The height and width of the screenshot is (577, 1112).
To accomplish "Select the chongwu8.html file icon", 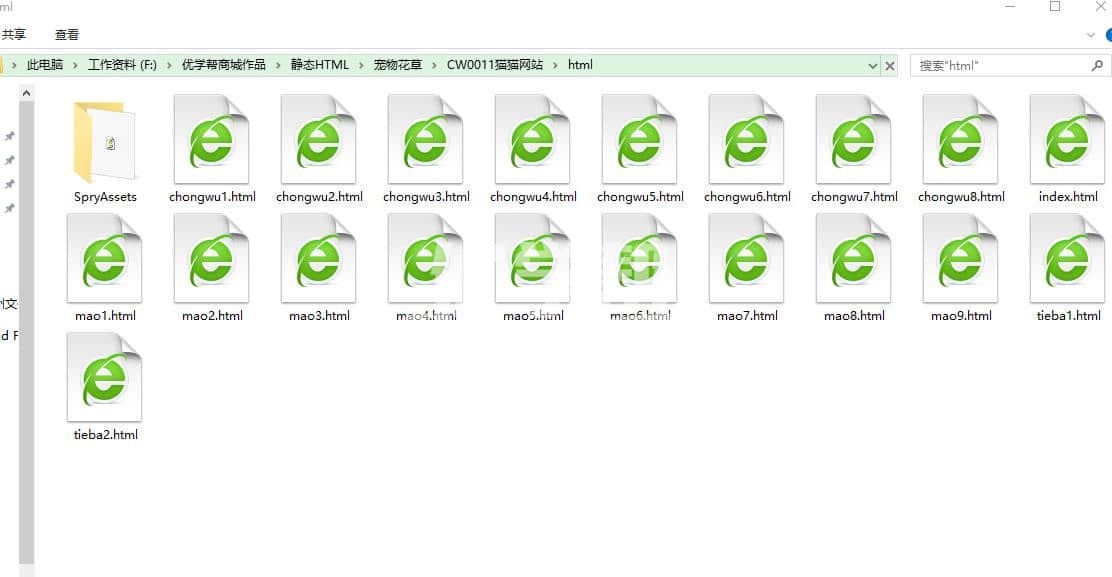I will [960, 140].
